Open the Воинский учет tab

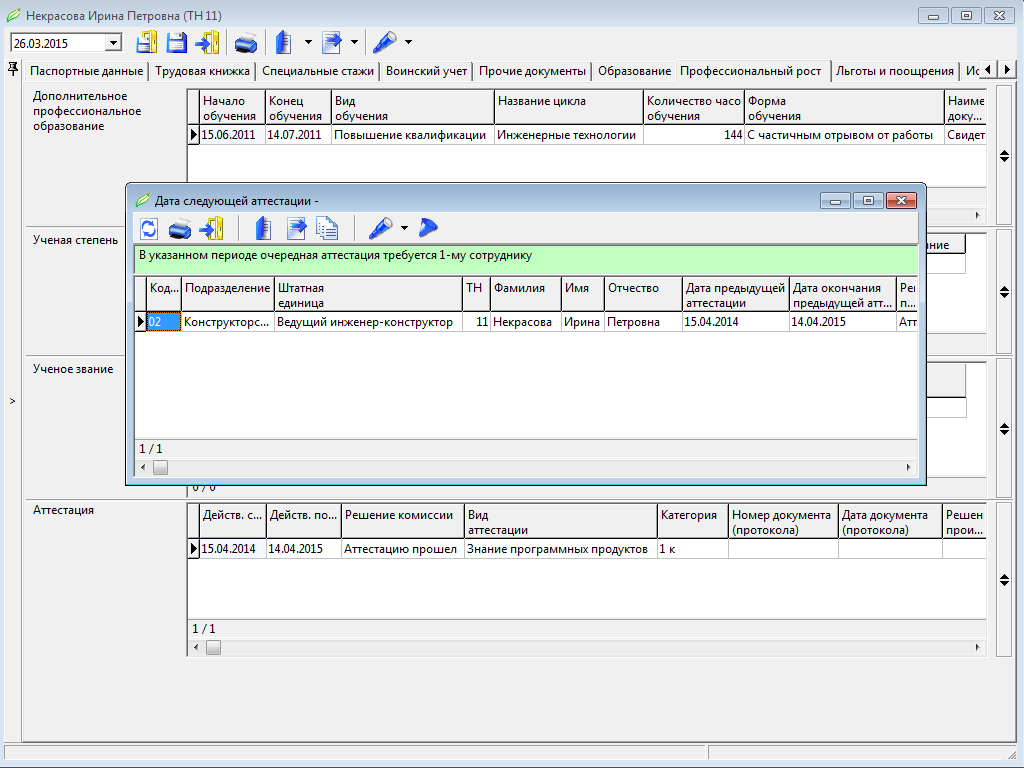pos(426,71)
